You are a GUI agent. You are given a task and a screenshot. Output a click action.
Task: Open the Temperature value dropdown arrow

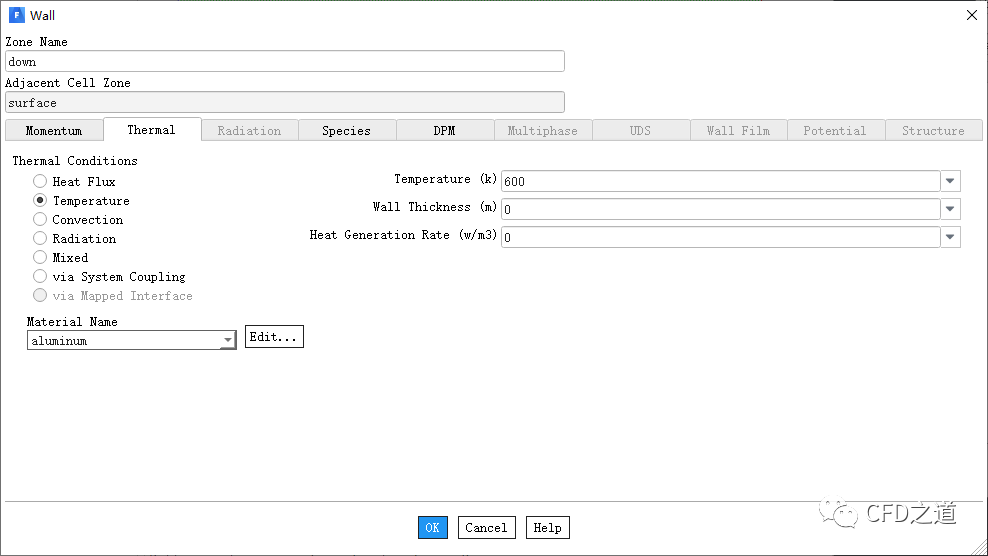point(950,181)
